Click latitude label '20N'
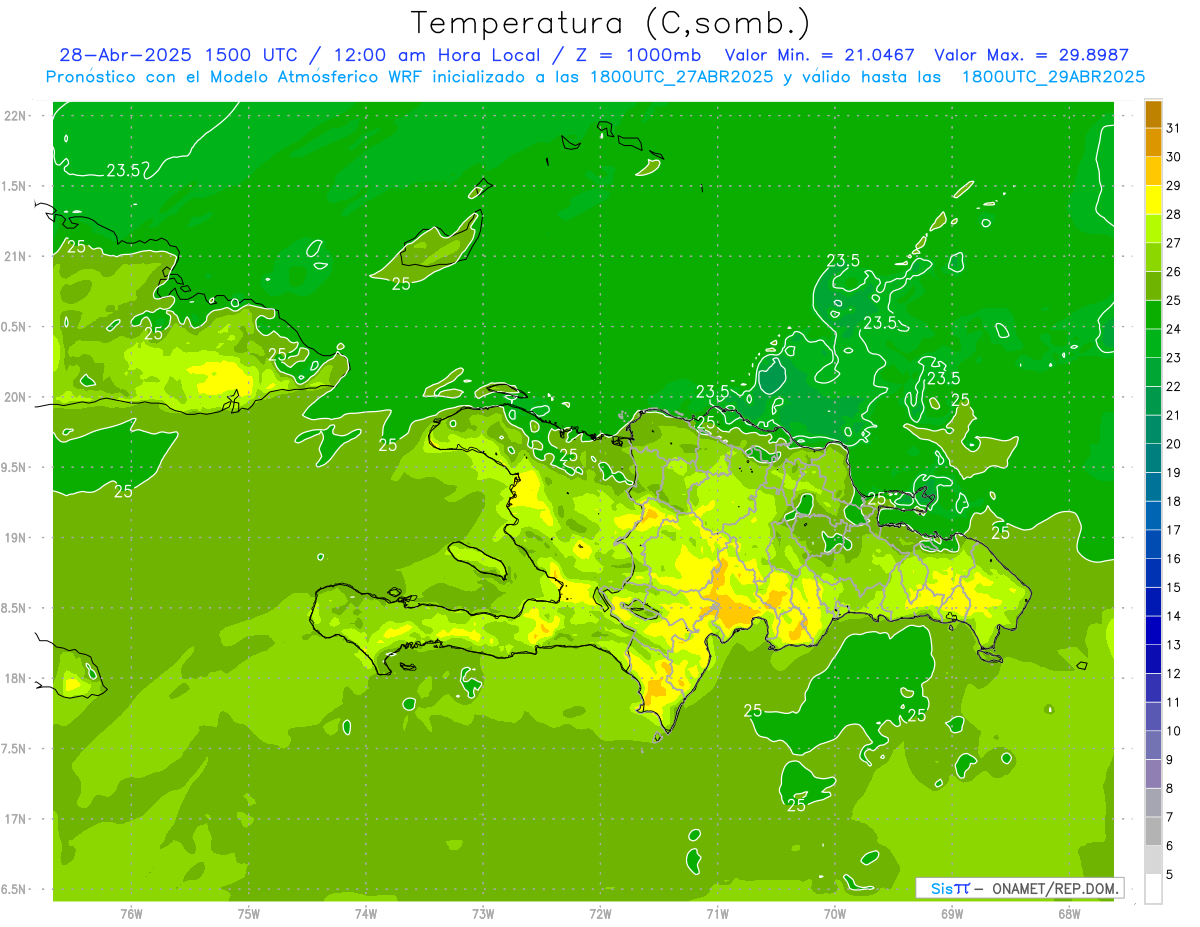This screenshot has width=1200, height=927. coord(17,397)
